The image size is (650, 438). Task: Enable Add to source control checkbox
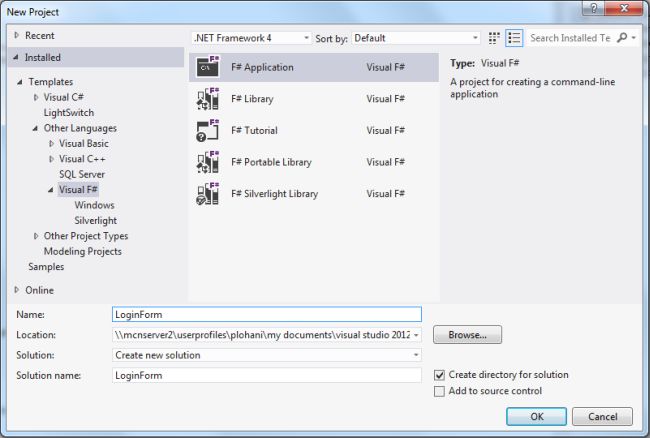439,391
